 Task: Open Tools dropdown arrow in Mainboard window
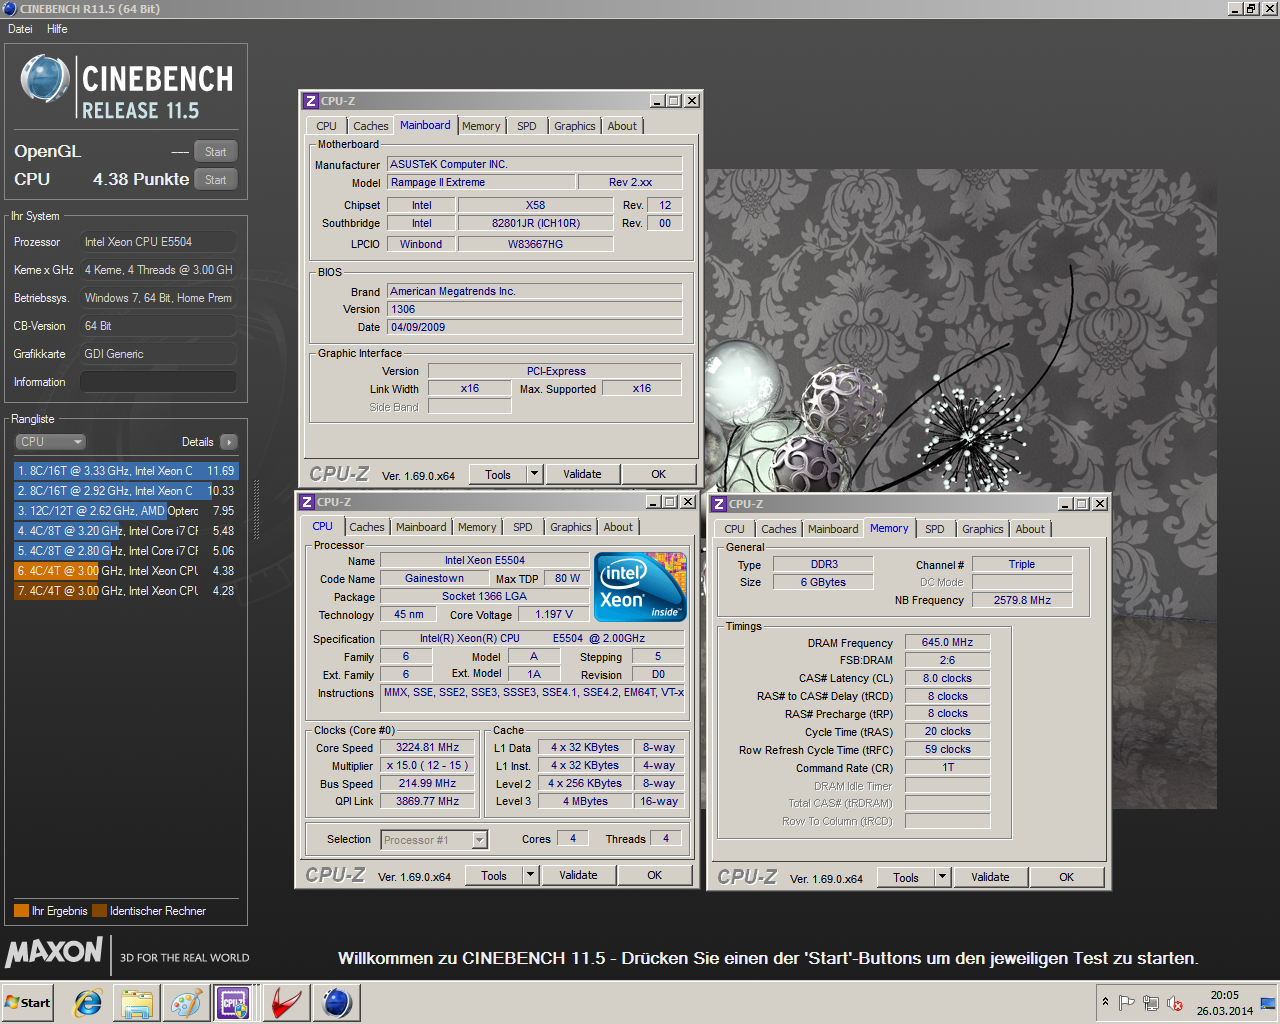(535, 474)
